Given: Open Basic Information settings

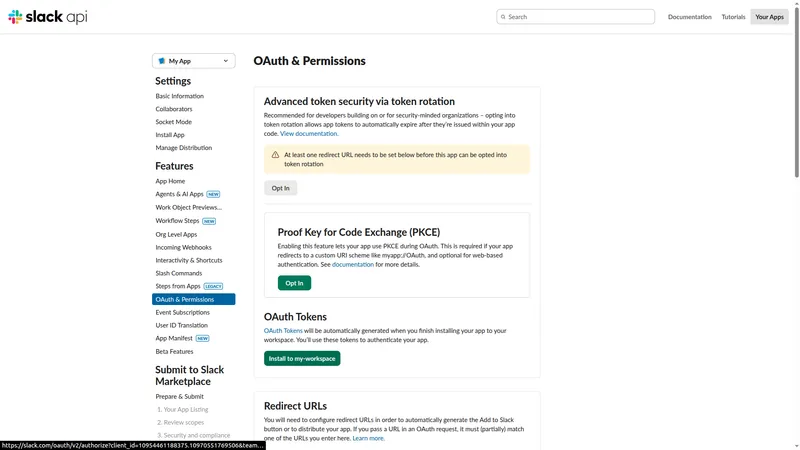Looking at the screenshot, I should (x=180, y=96).
